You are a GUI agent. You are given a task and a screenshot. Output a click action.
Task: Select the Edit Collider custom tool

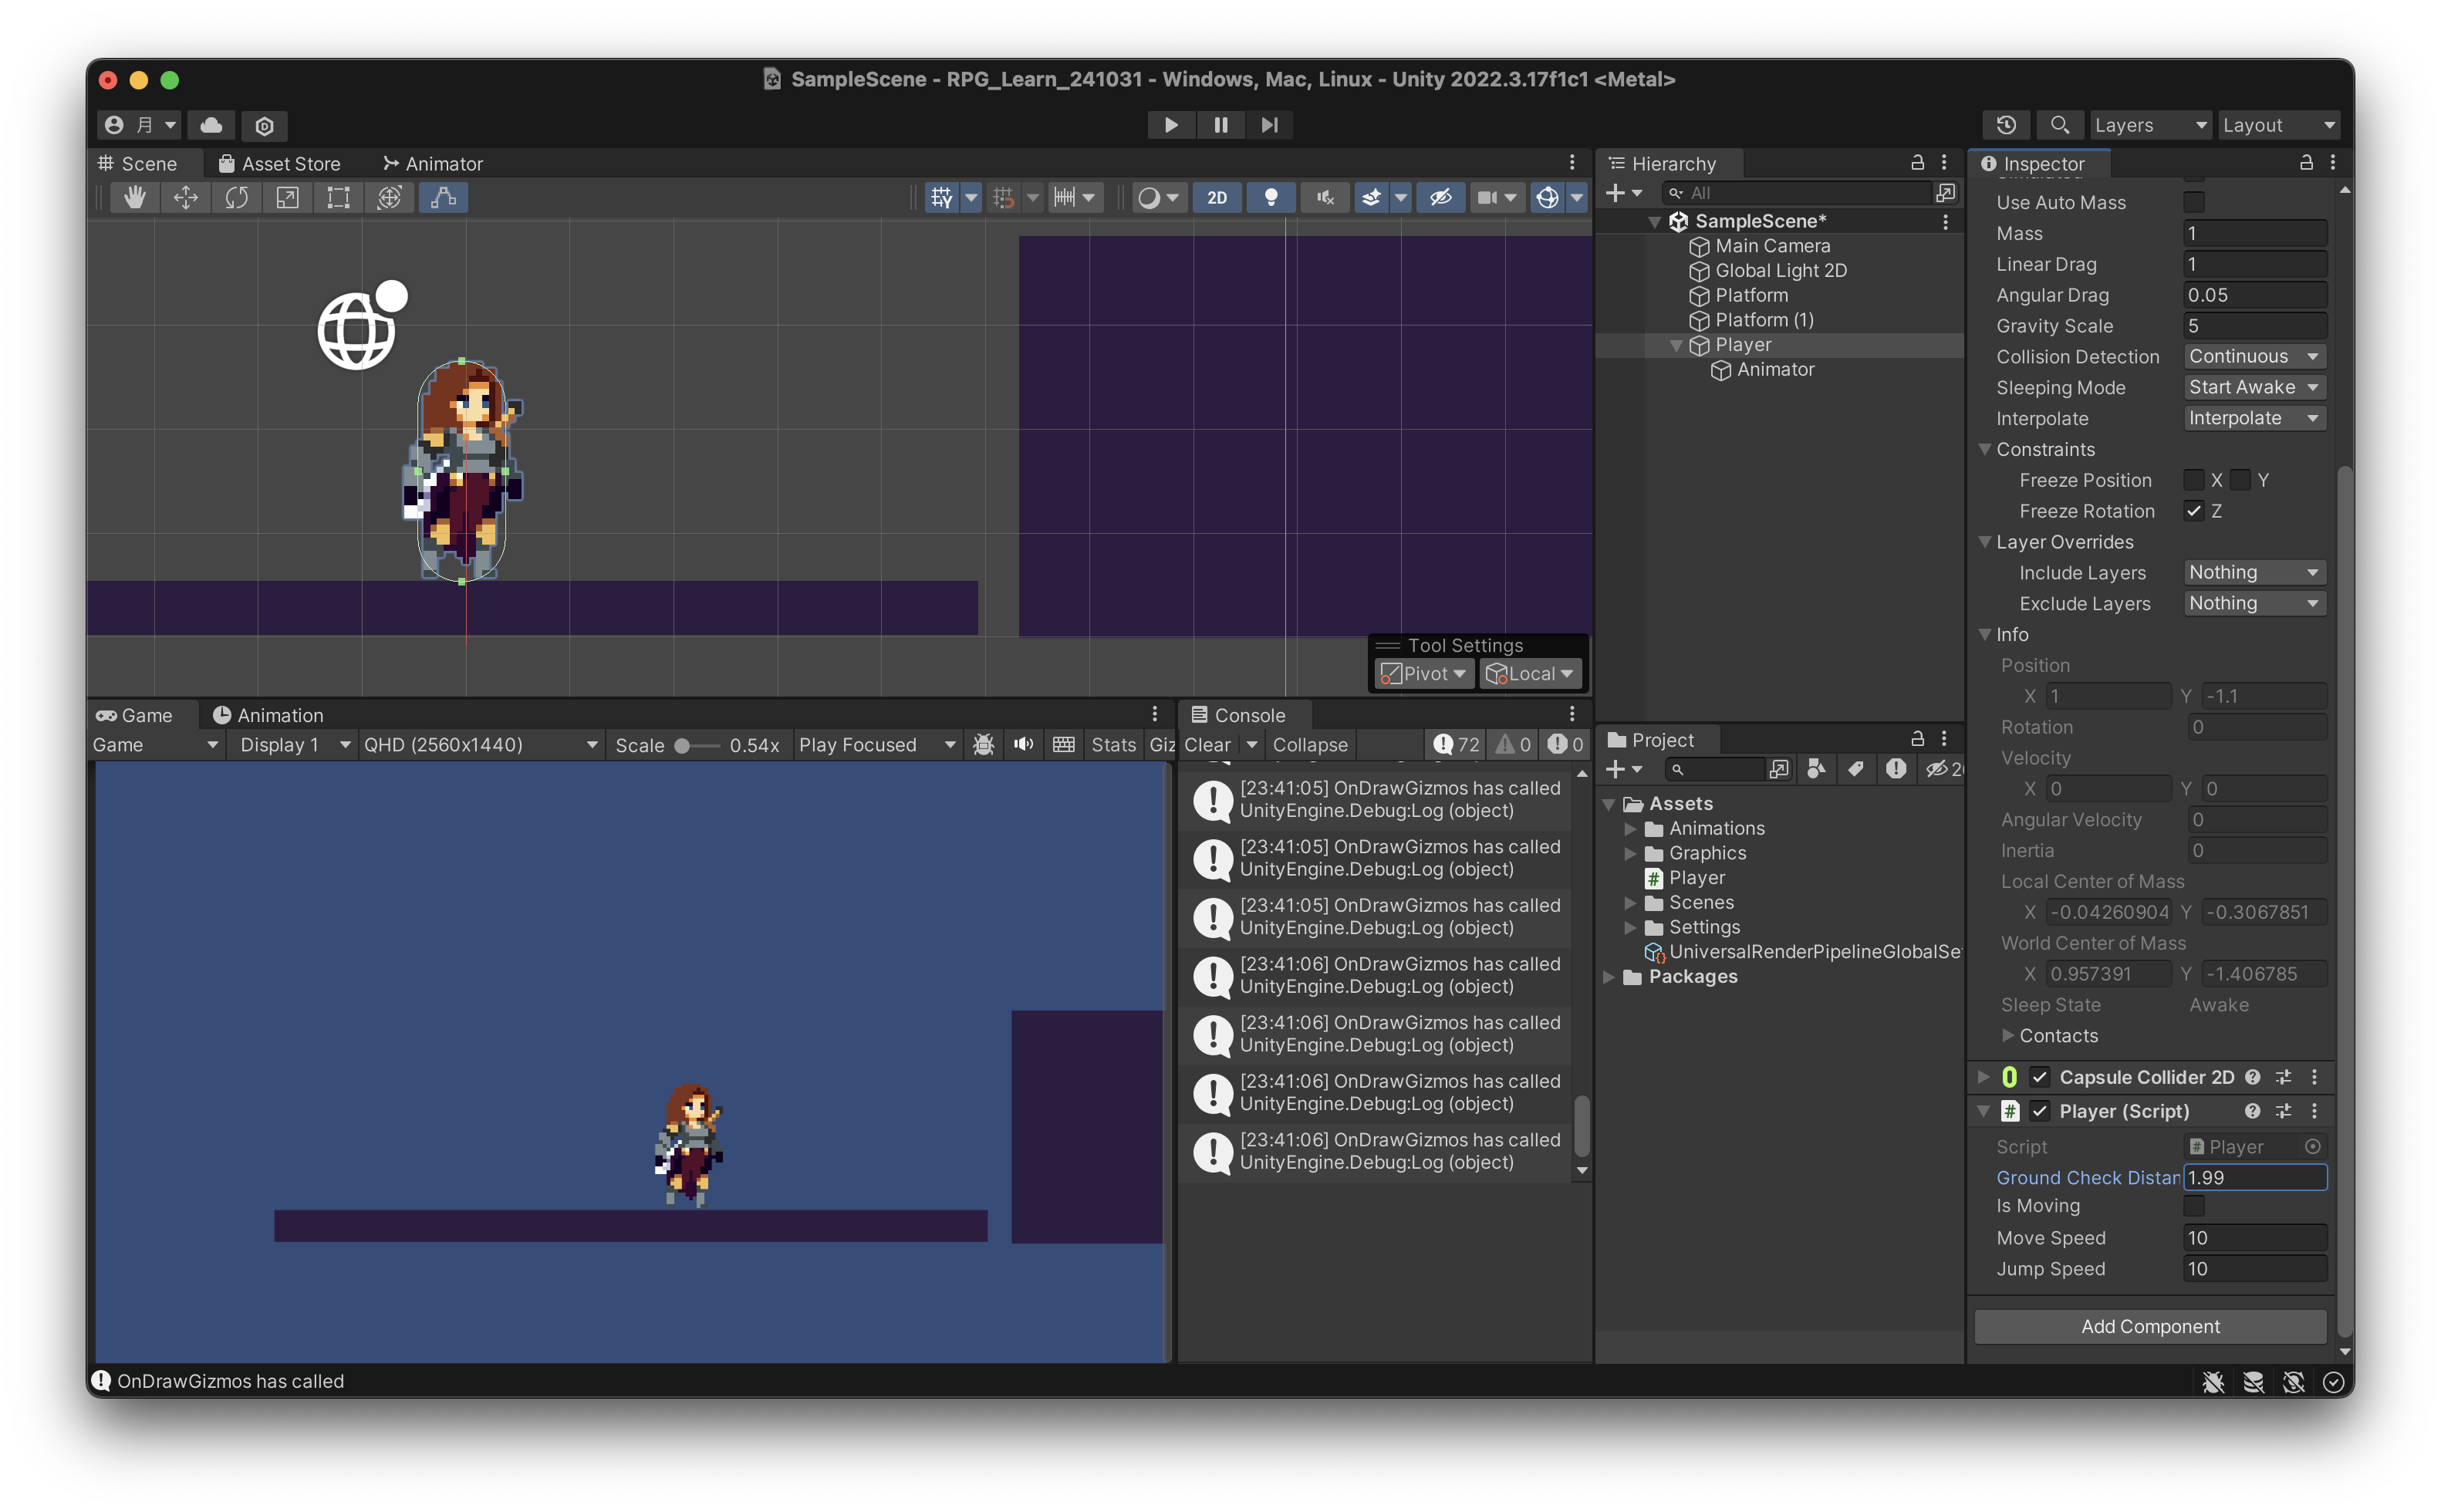tap(443, 198)
